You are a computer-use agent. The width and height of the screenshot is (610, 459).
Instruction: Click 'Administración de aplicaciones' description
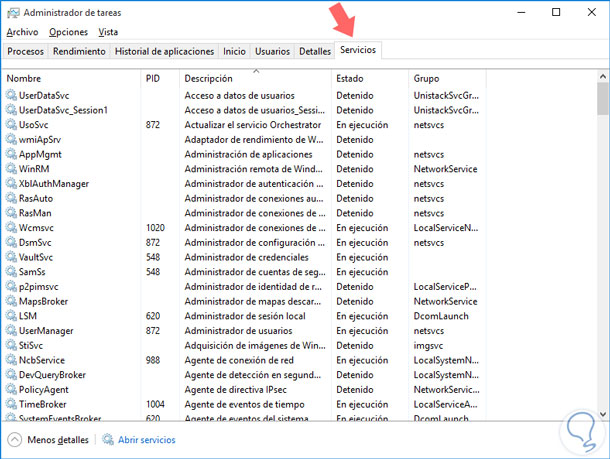click(x=248, y=154)
